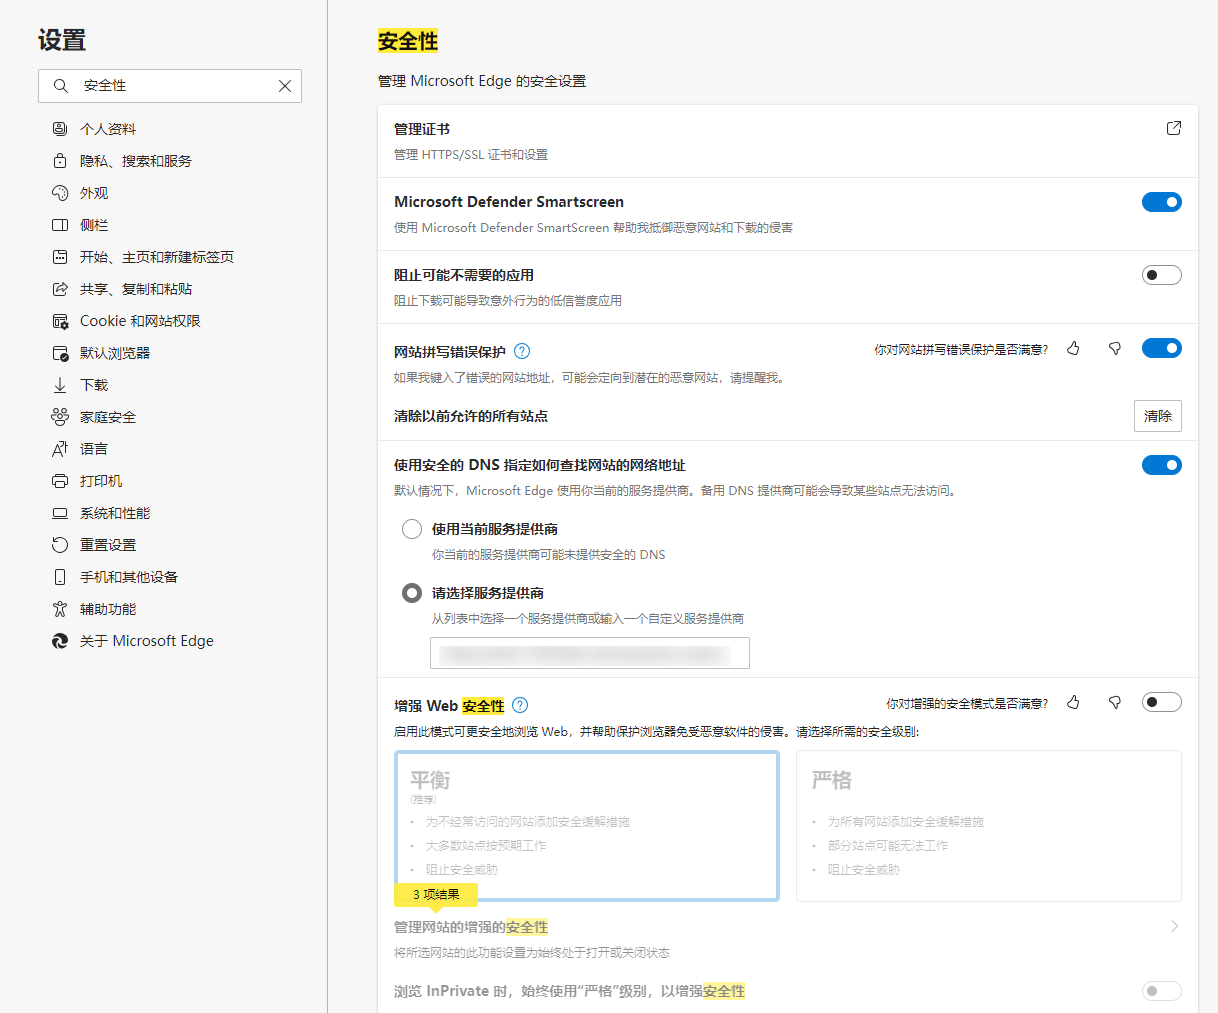Image resolution: width=1218 pixels, height=1013 pixels.
Task: Click the icon for 开始、主页和新建标签页
Action: (60, 257)
